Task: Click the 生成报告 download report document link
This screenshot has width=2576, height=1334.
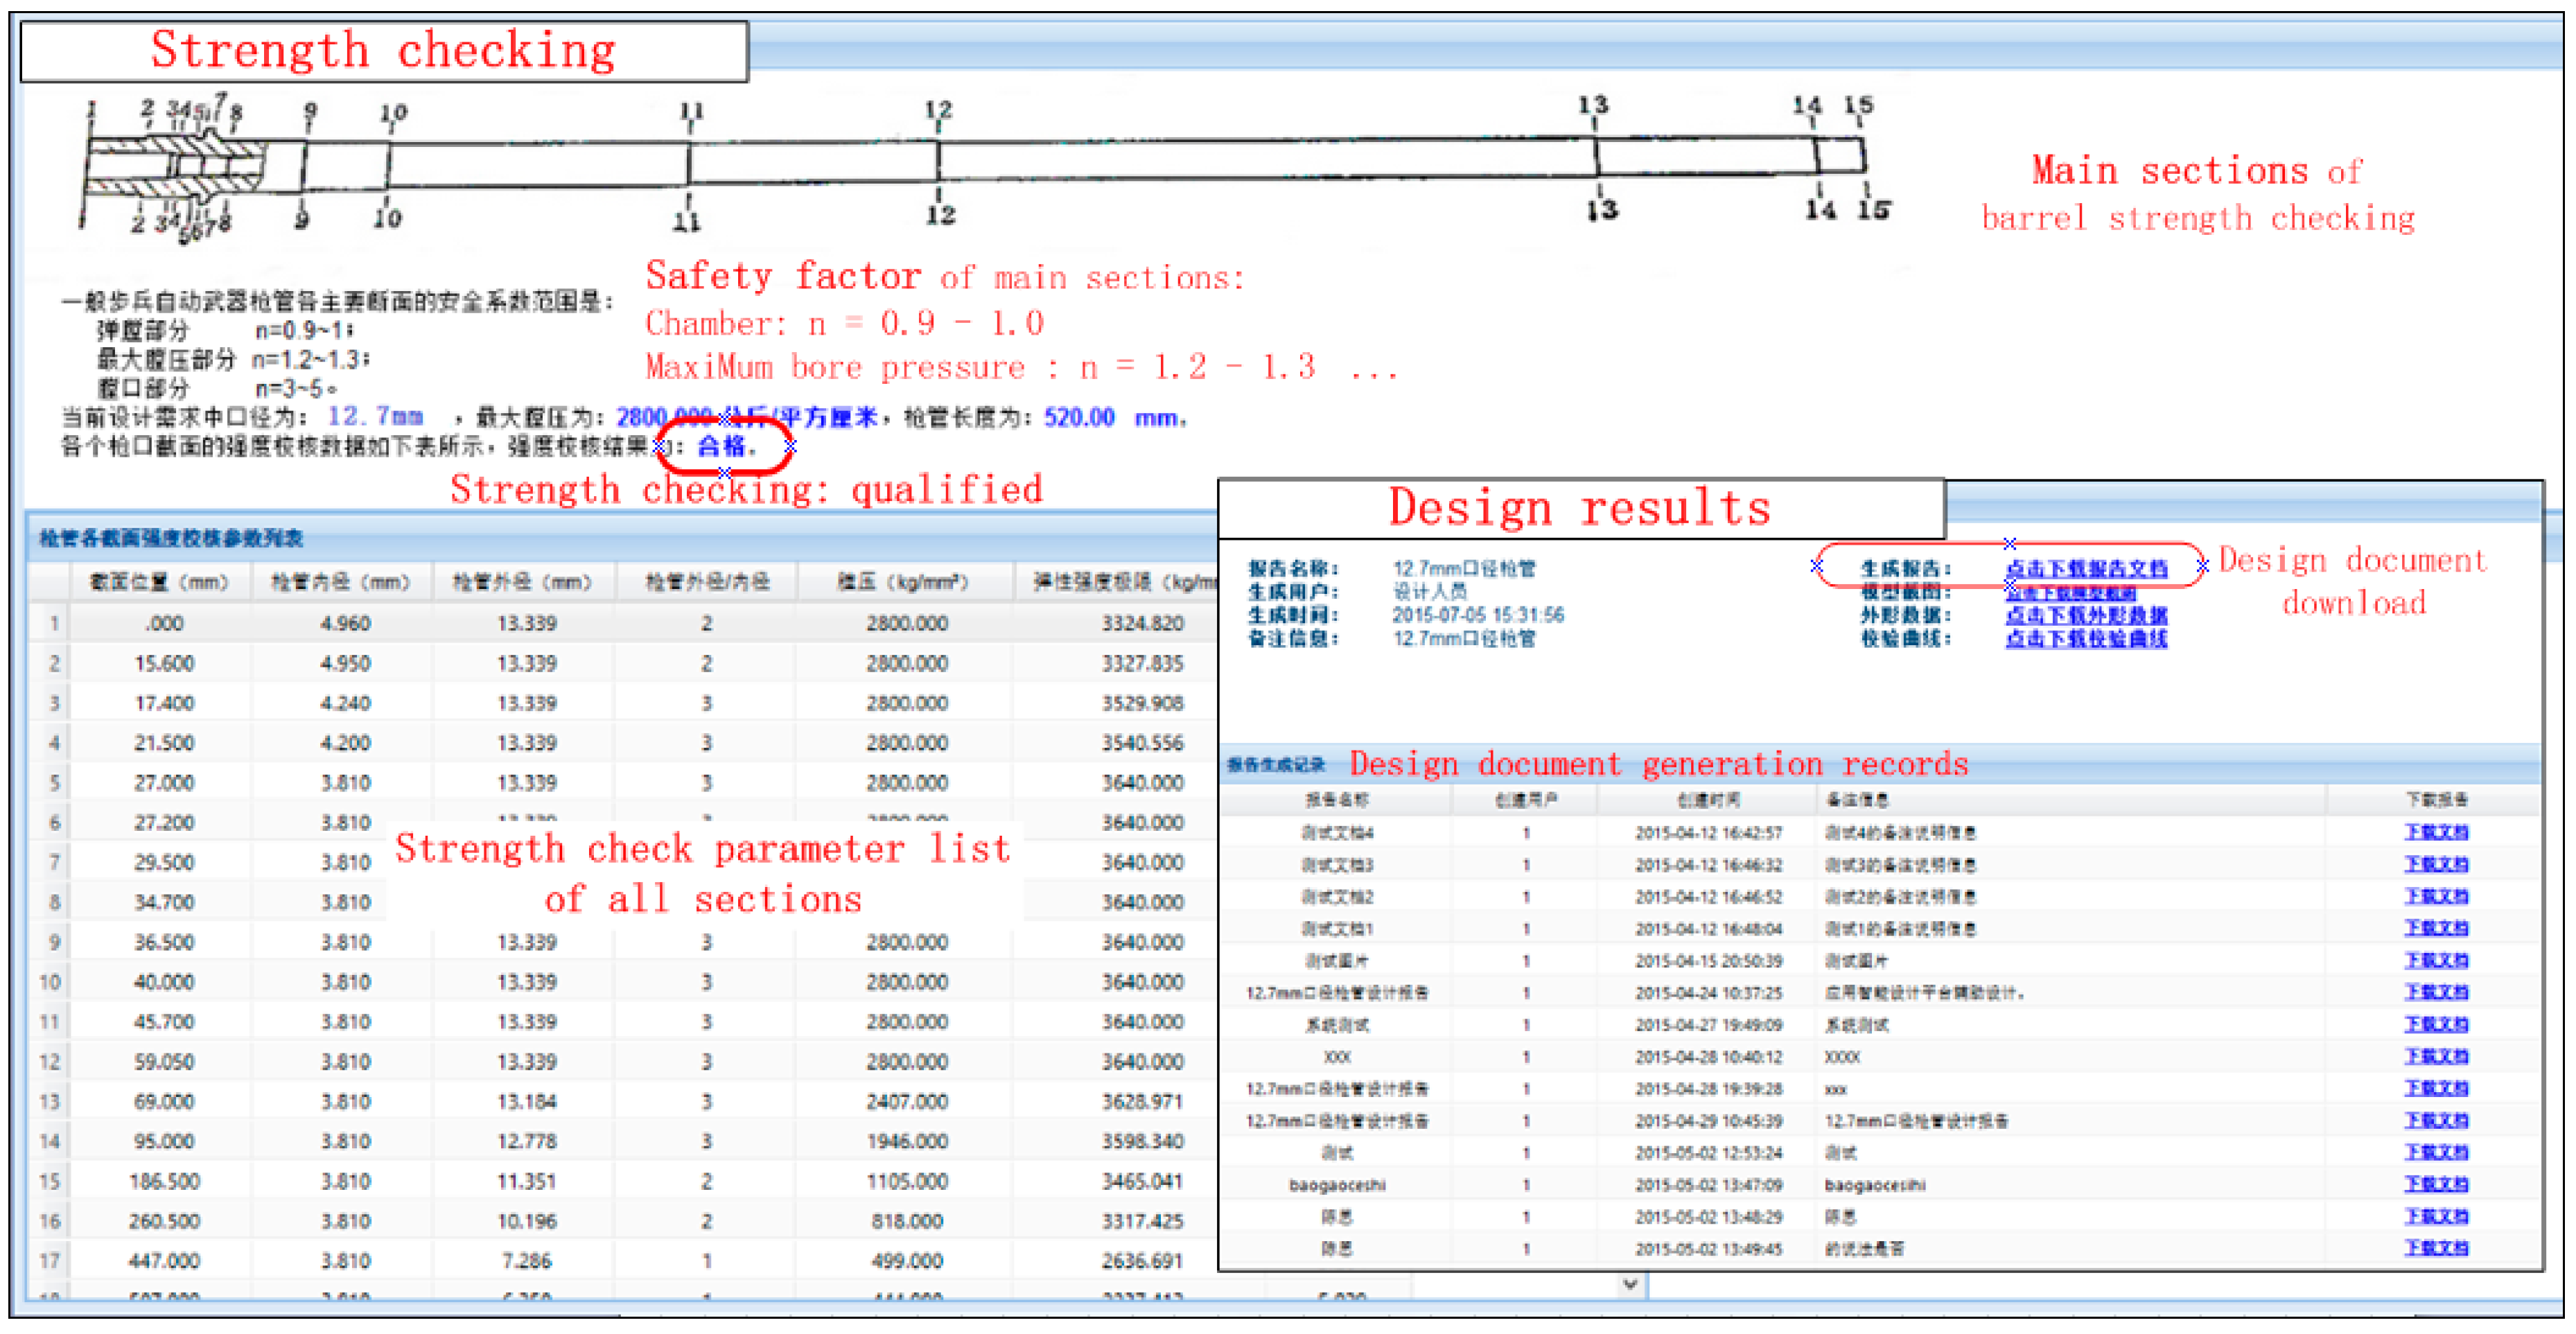Action: (x=2086, y=569)
